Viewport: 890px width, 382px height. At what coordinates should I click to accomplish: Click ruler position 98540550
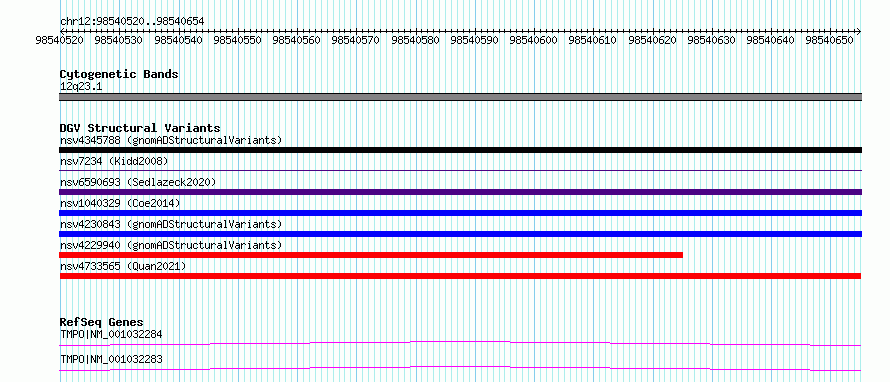coord(237,40)
